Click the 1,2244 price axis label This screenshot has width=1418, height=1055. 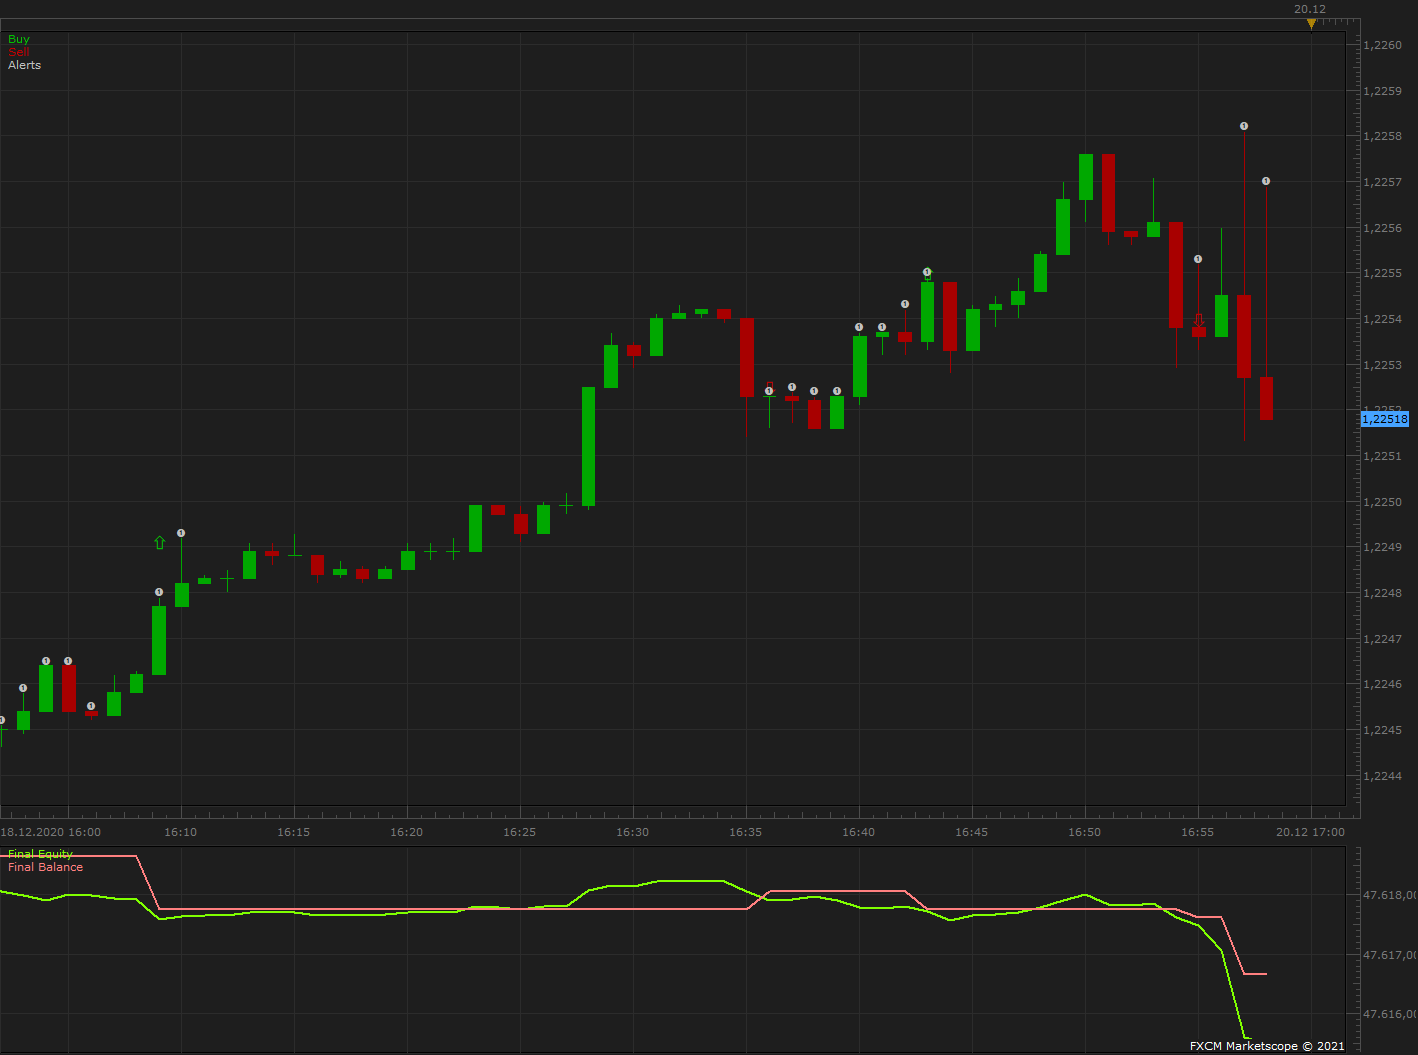coord(1383,776)
